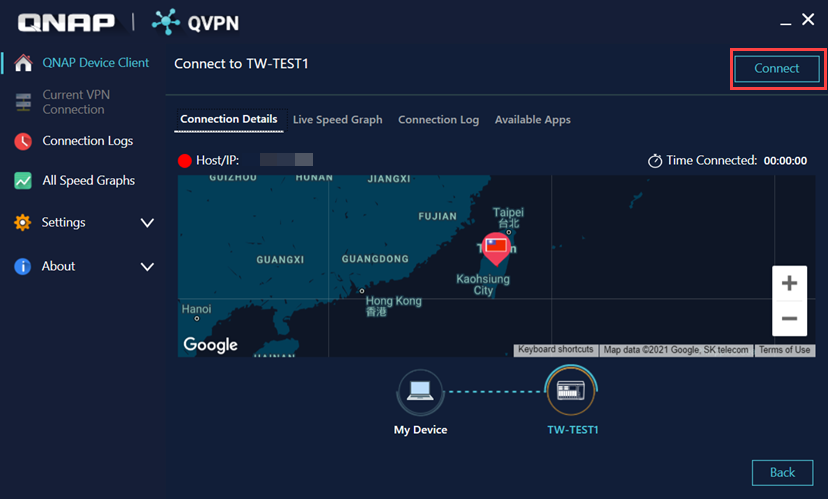This screenshot has height=499, width=828.
Task: Click the Time Connected stopwatch icon
Action: pyautogui.click(x=655, y=161)
